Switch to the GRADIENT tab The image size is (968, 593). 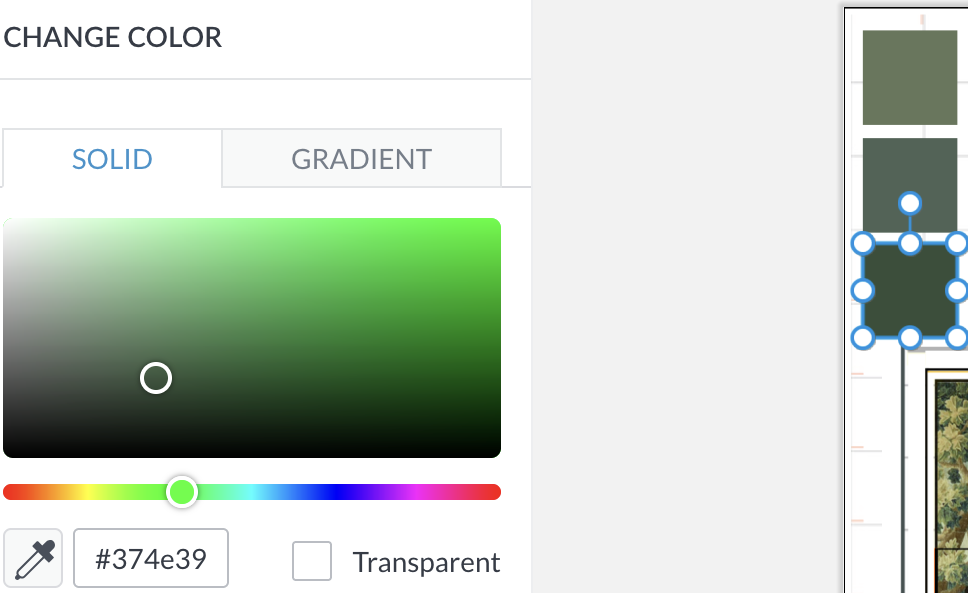point(362,159)
